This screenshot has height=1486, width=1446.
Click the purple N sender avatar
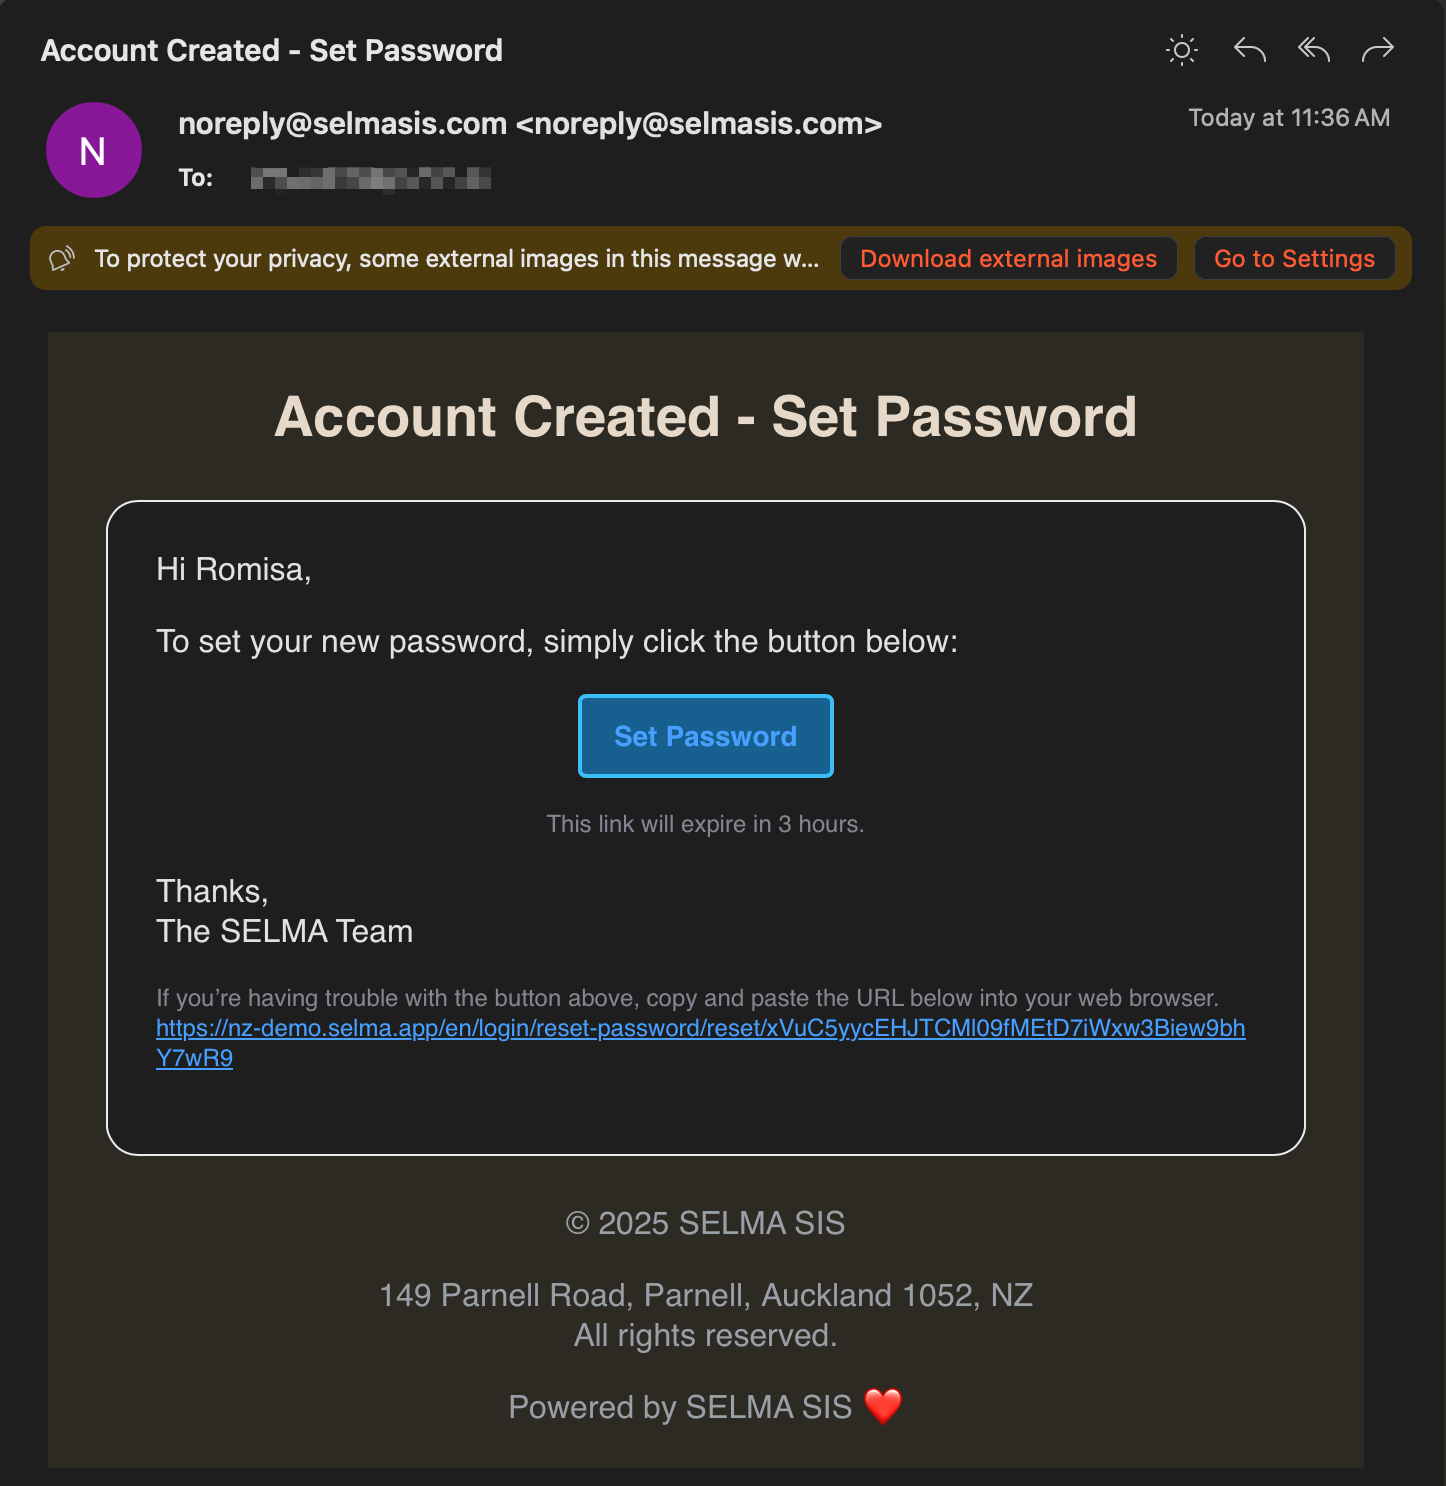(94, 150)
